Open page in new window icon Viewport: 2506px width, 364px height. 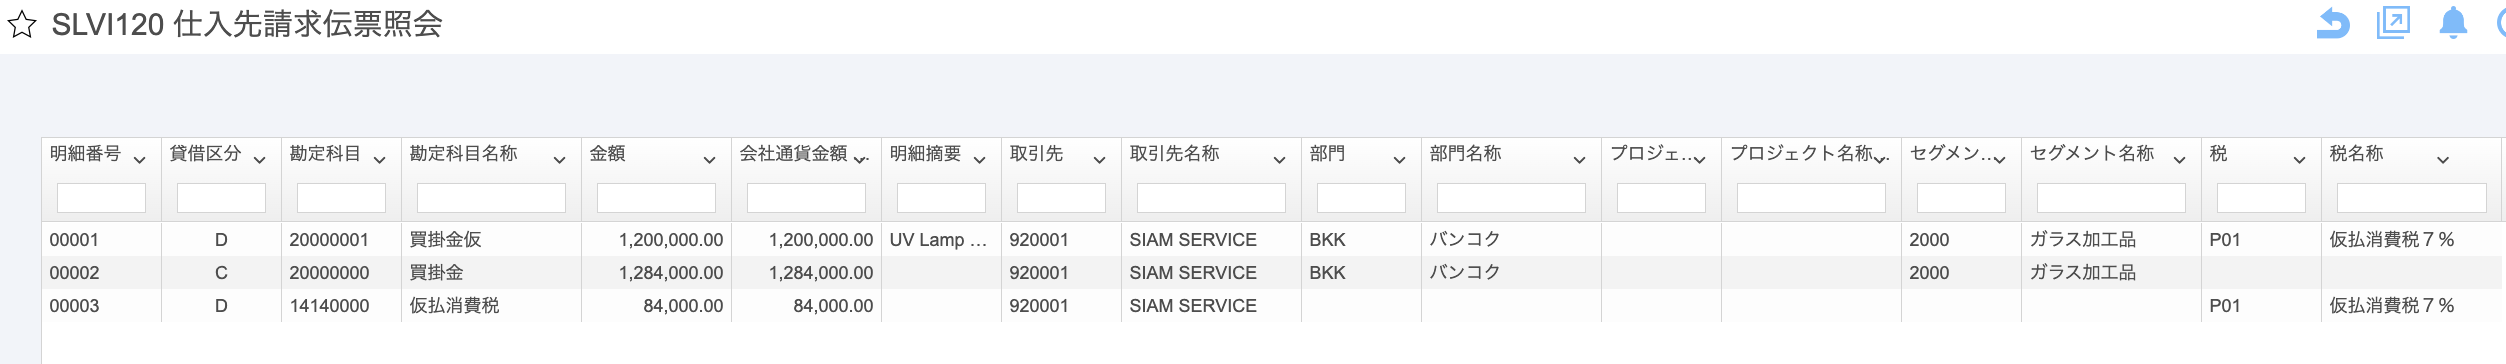2393,23
